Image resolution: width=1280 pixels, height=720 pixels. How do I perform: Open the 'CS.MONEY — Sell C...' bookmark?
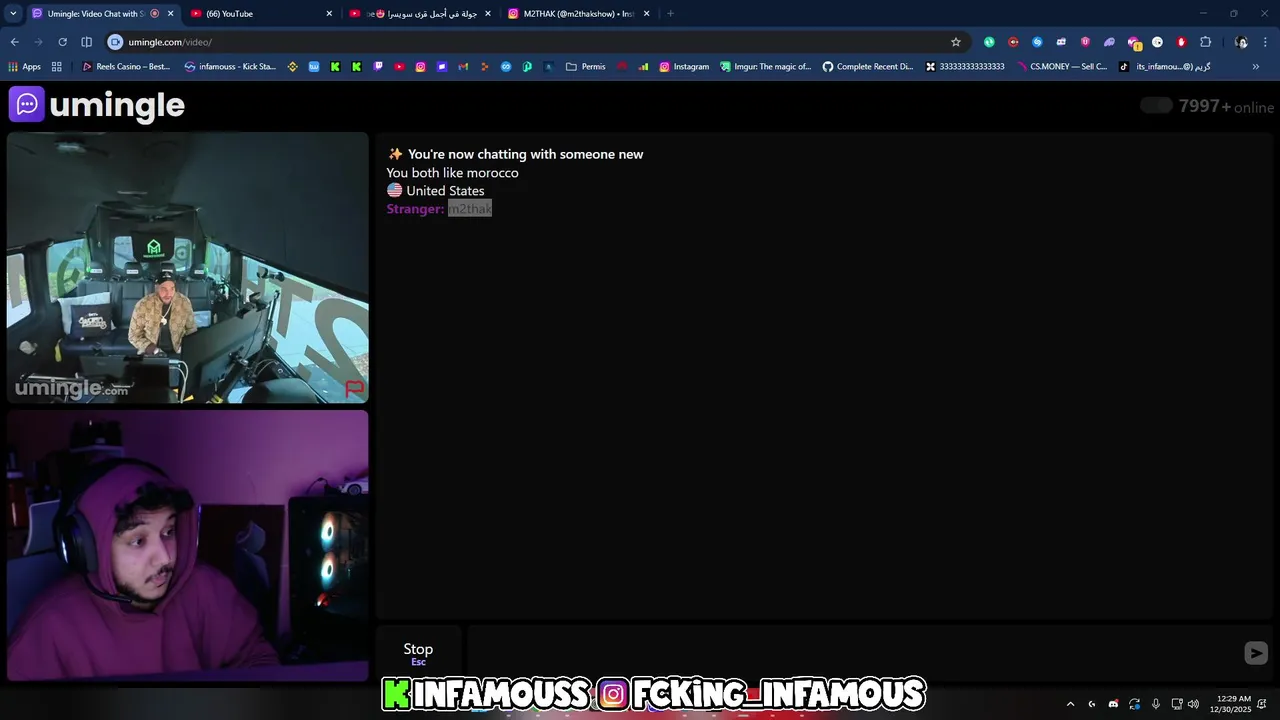[1062, 67]
